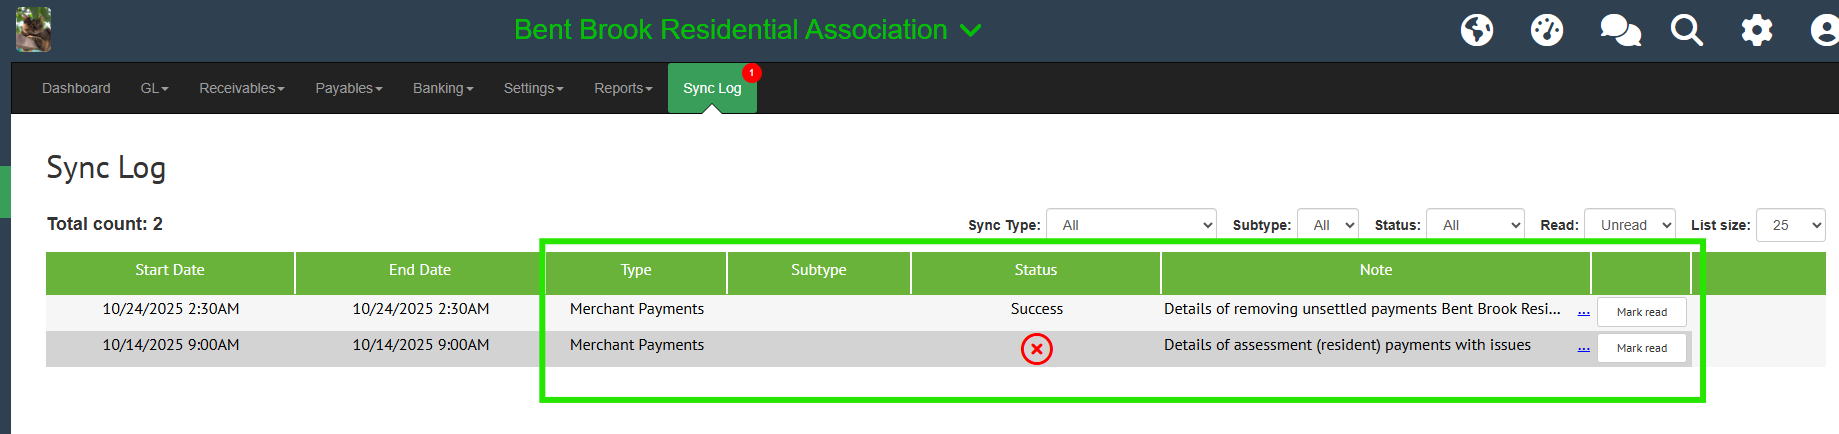Open the settings gear icon
This screenshot has height=434, width=1839.
(x=1756, y=30)
